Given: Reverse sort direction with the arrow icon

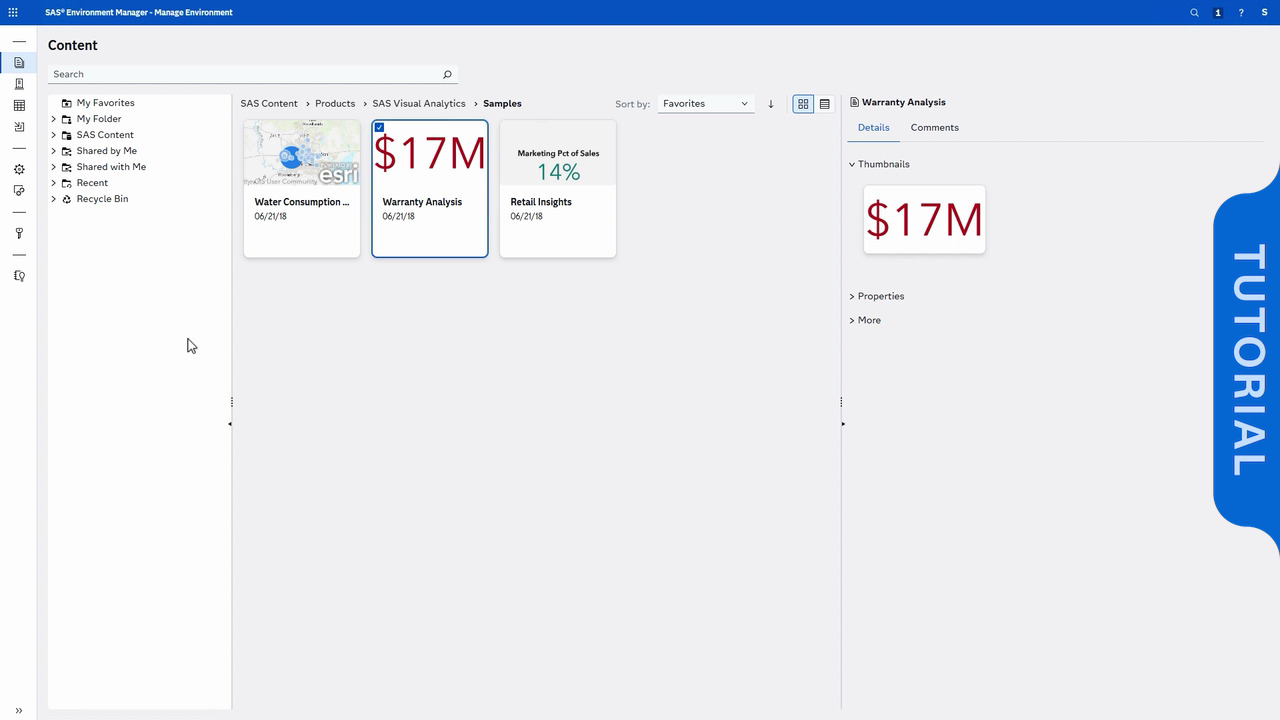Looking at the screenshot, I should pos(771,104).
